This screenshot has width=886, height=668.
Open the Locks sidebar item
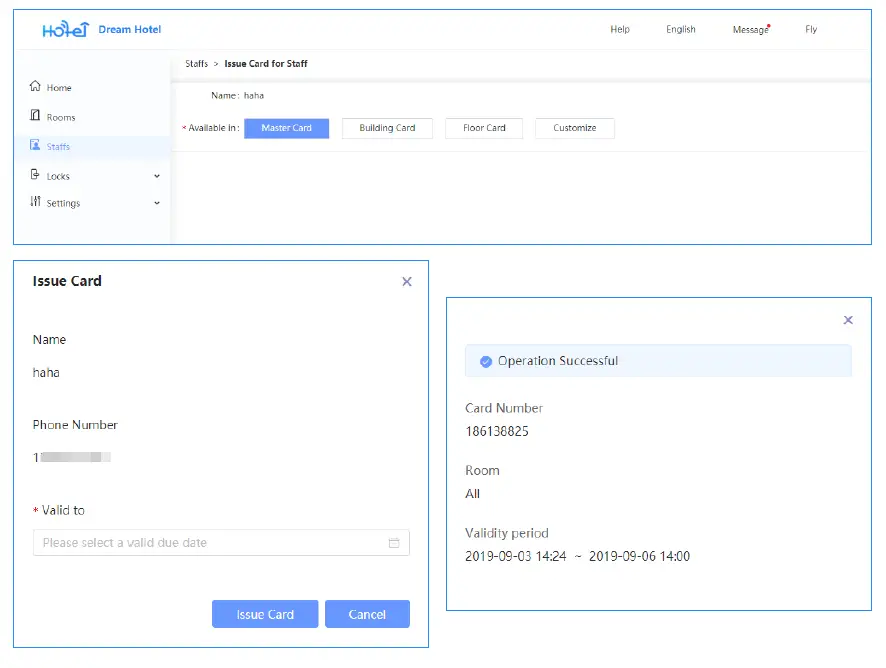58,176
